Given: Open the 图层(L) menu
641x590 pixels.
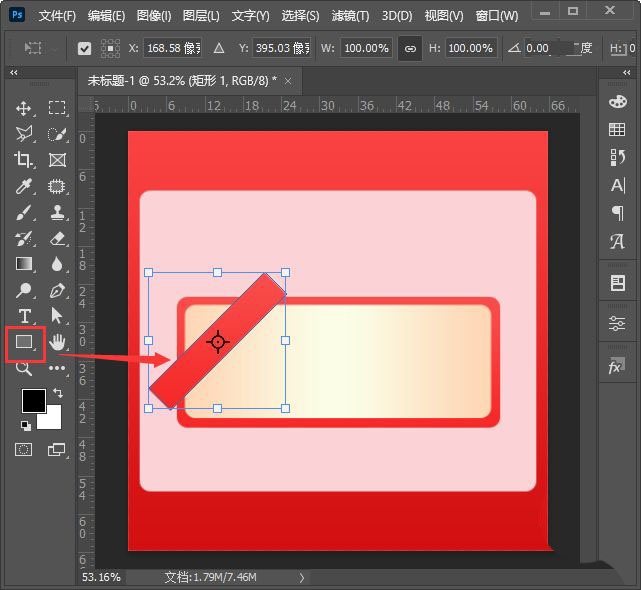Looking at the screenshot, I should [201, 16].
